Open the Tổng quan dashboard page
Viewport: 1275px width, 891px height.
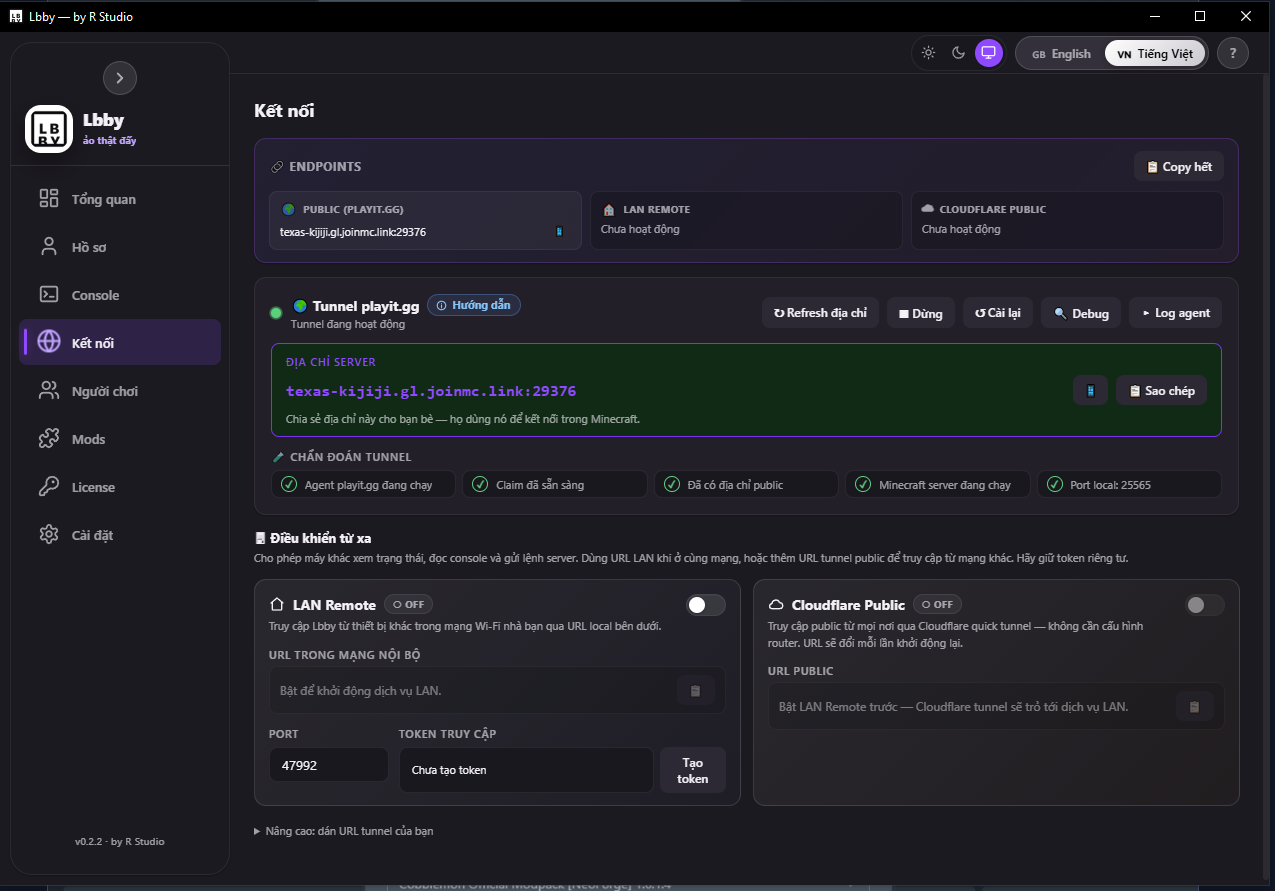(120, 199)
